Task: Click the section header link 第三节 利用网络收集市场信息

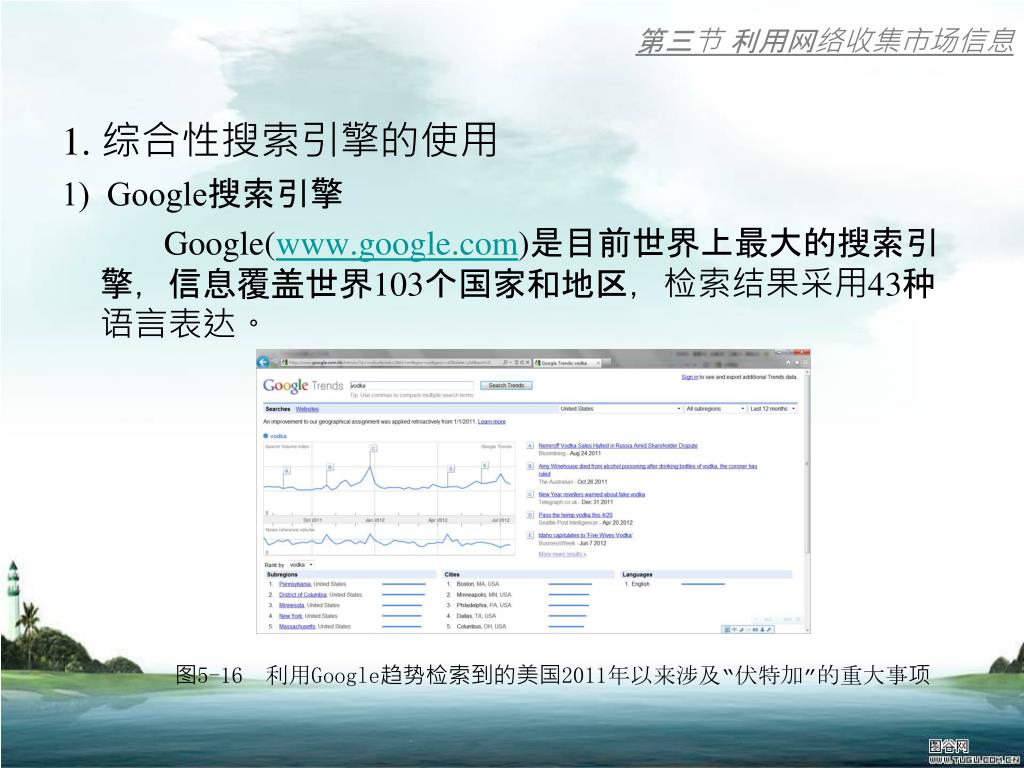Action: point(825,41)
